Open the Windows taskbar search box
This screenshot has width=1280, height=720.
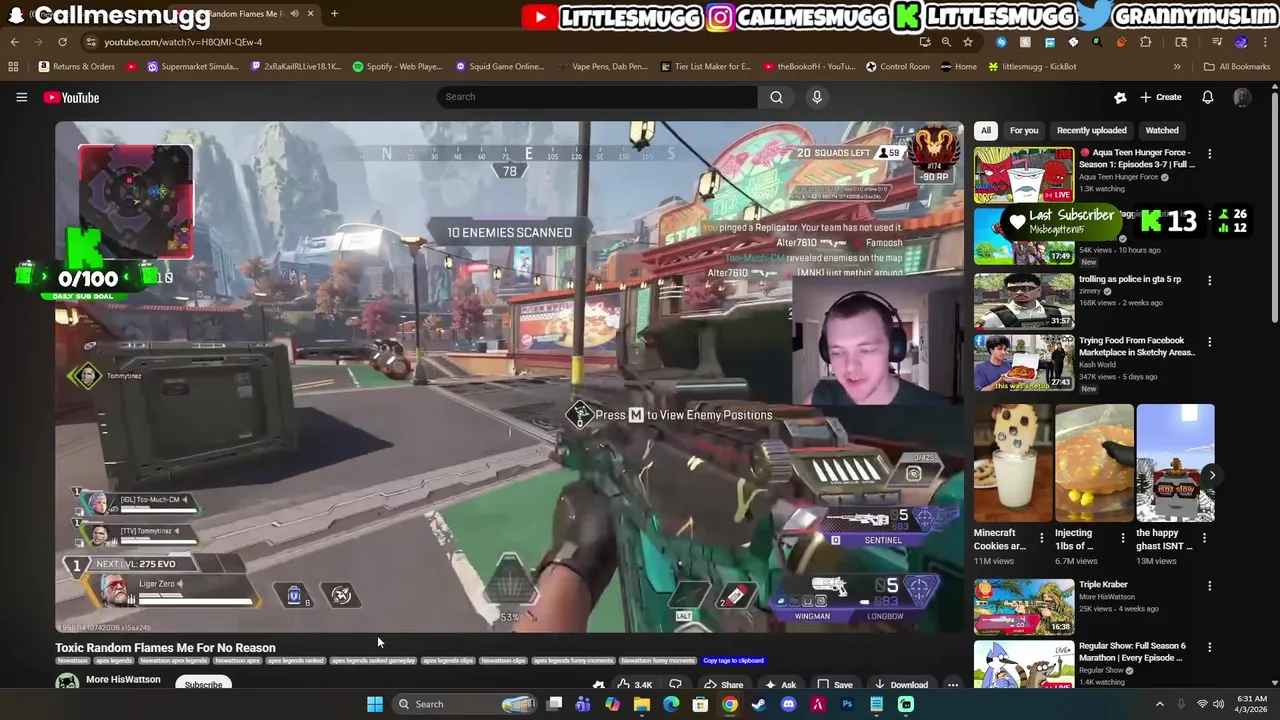pyautogui.click(x=463, y=704)
